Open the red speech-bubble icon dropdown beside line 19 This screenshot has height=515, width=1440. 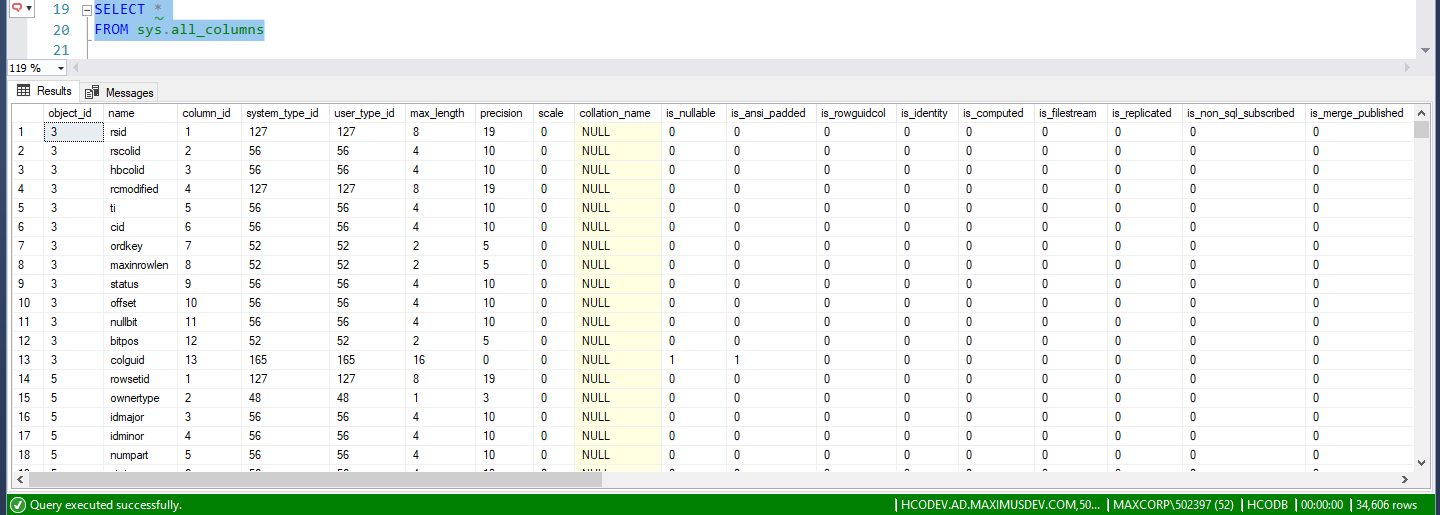coord(21,8)
